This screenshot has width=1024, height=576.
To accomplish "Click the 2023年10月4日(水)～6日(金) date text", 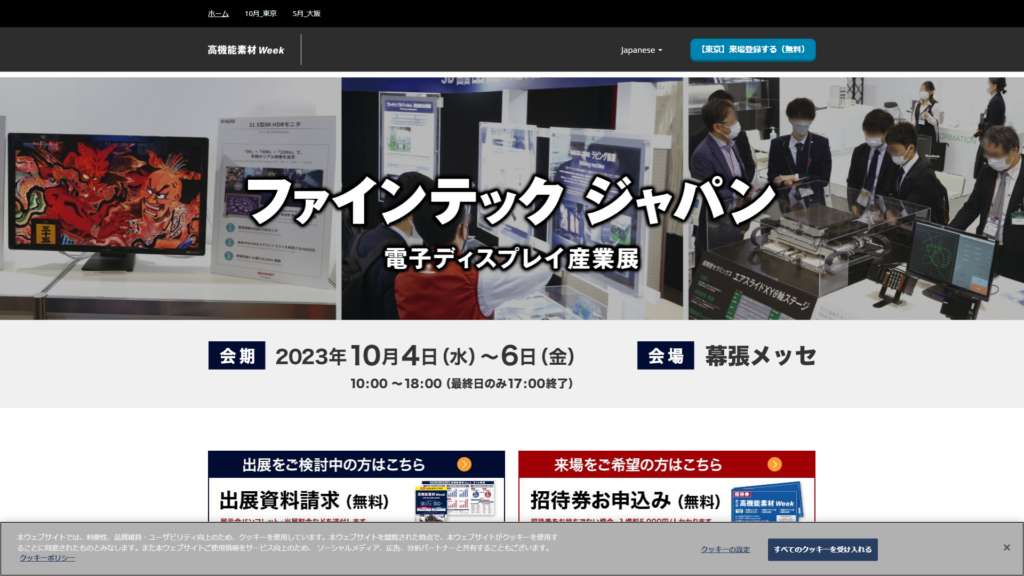I will click(x=424, y=356).
